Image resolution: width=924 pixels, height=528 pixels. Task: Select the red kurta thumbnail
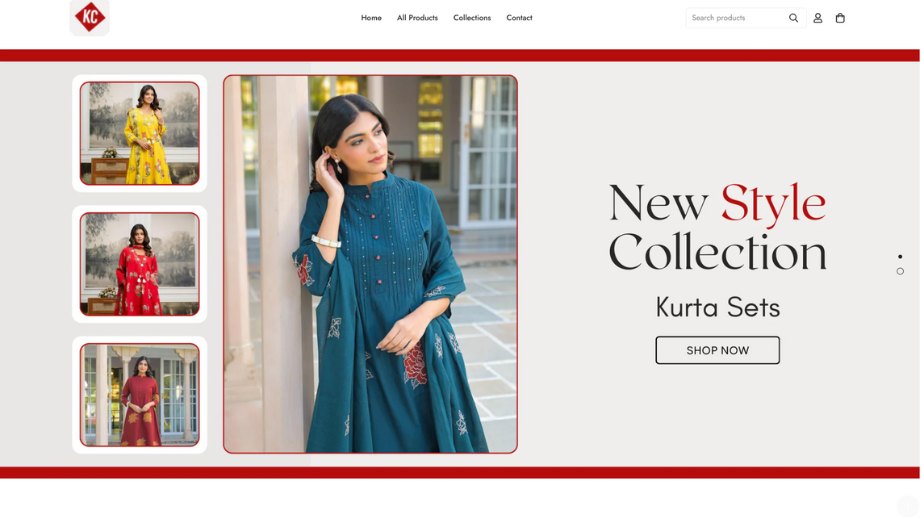pyautogui.click(x=140, y=264)
